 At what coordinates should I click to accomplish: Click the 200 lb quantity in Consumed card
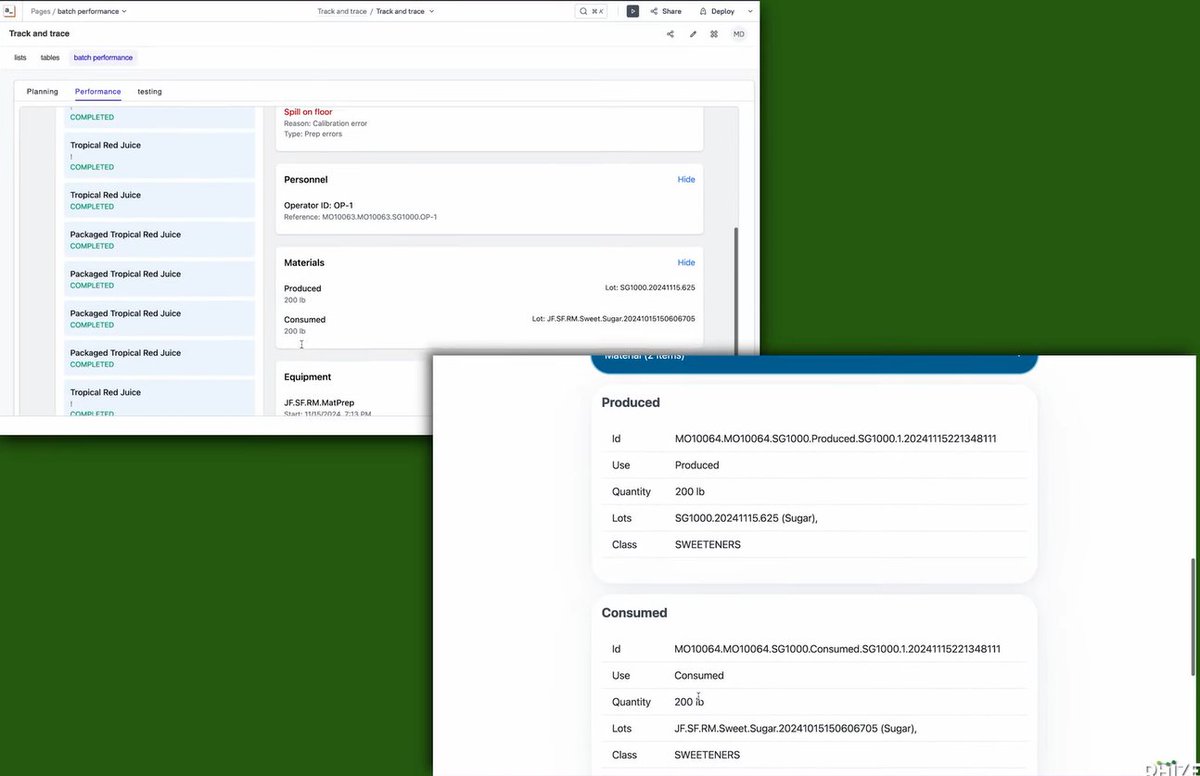point(689,702)
